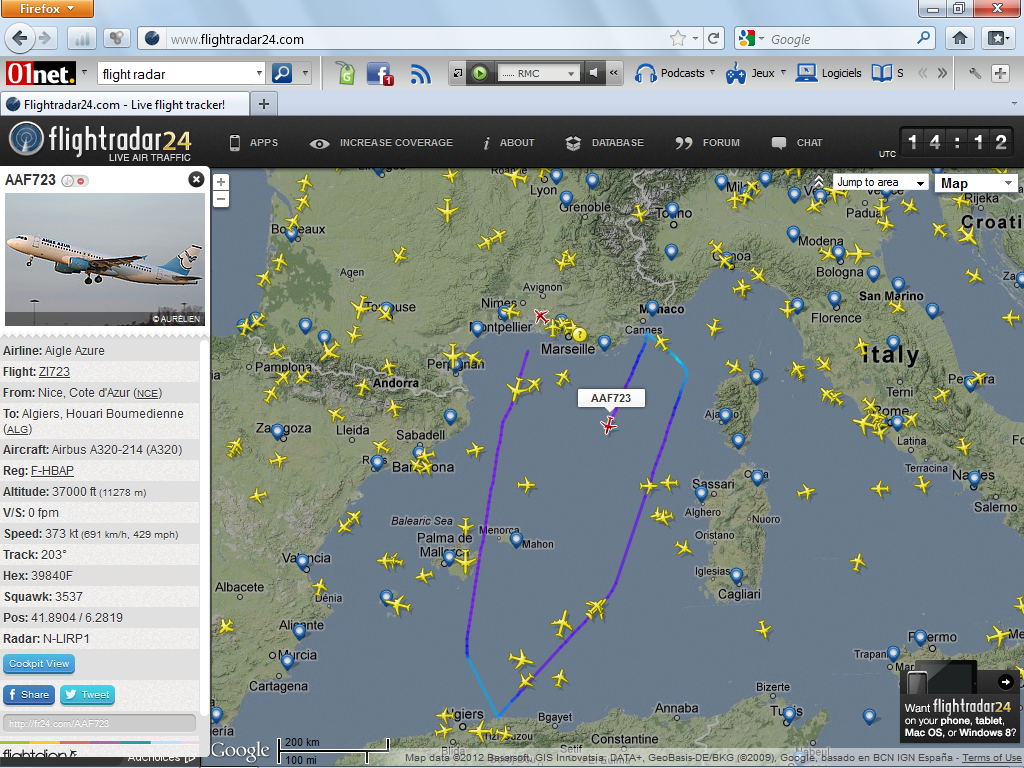
Task: Close the AAF723 flight info panel
Action: 196,180
